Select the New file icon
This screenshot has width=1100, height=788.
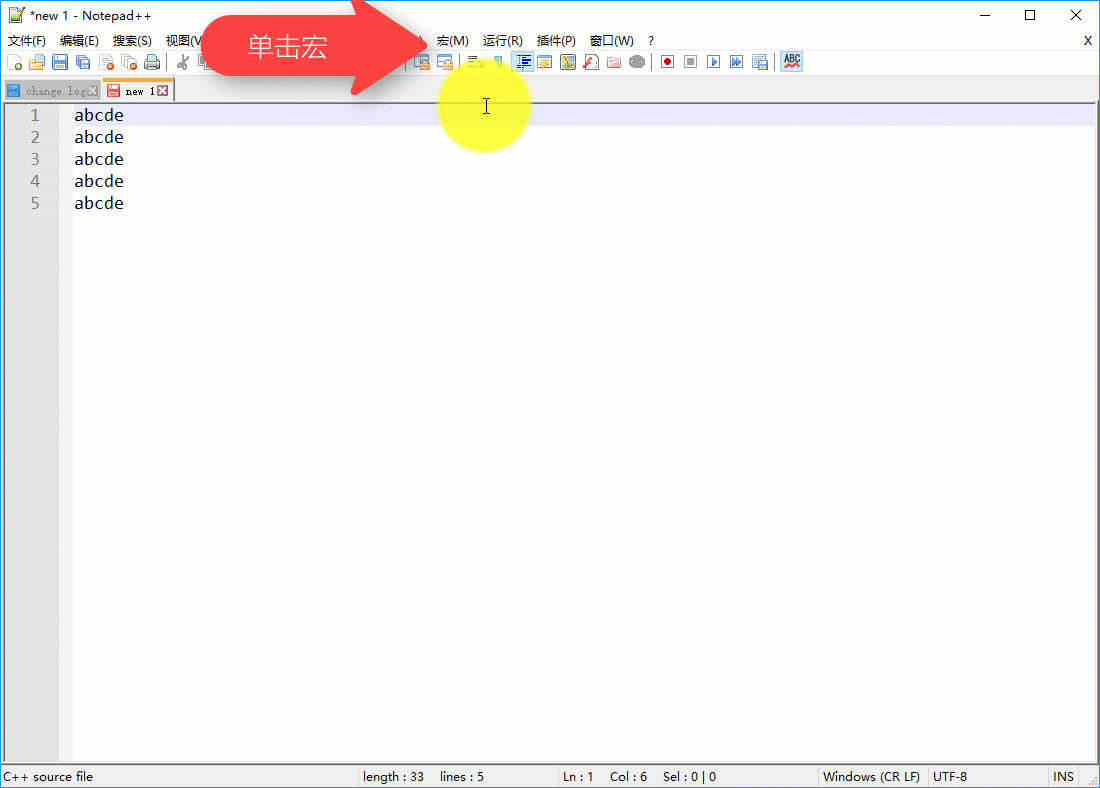pyautogui.click(x=15, y=61)
